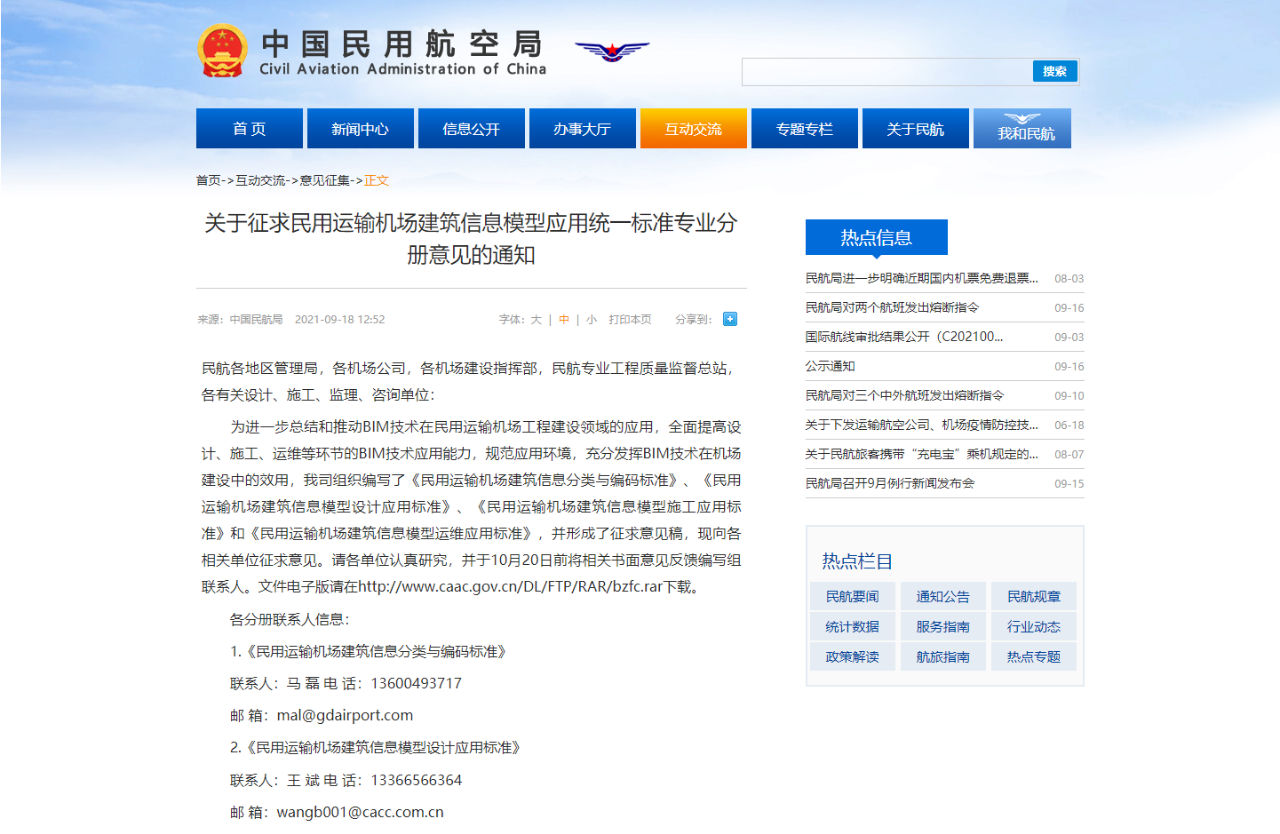The height and width of the screenshot is (834, 1280).
Task: Set font size to 大
Action: click(x=536, y=320)
